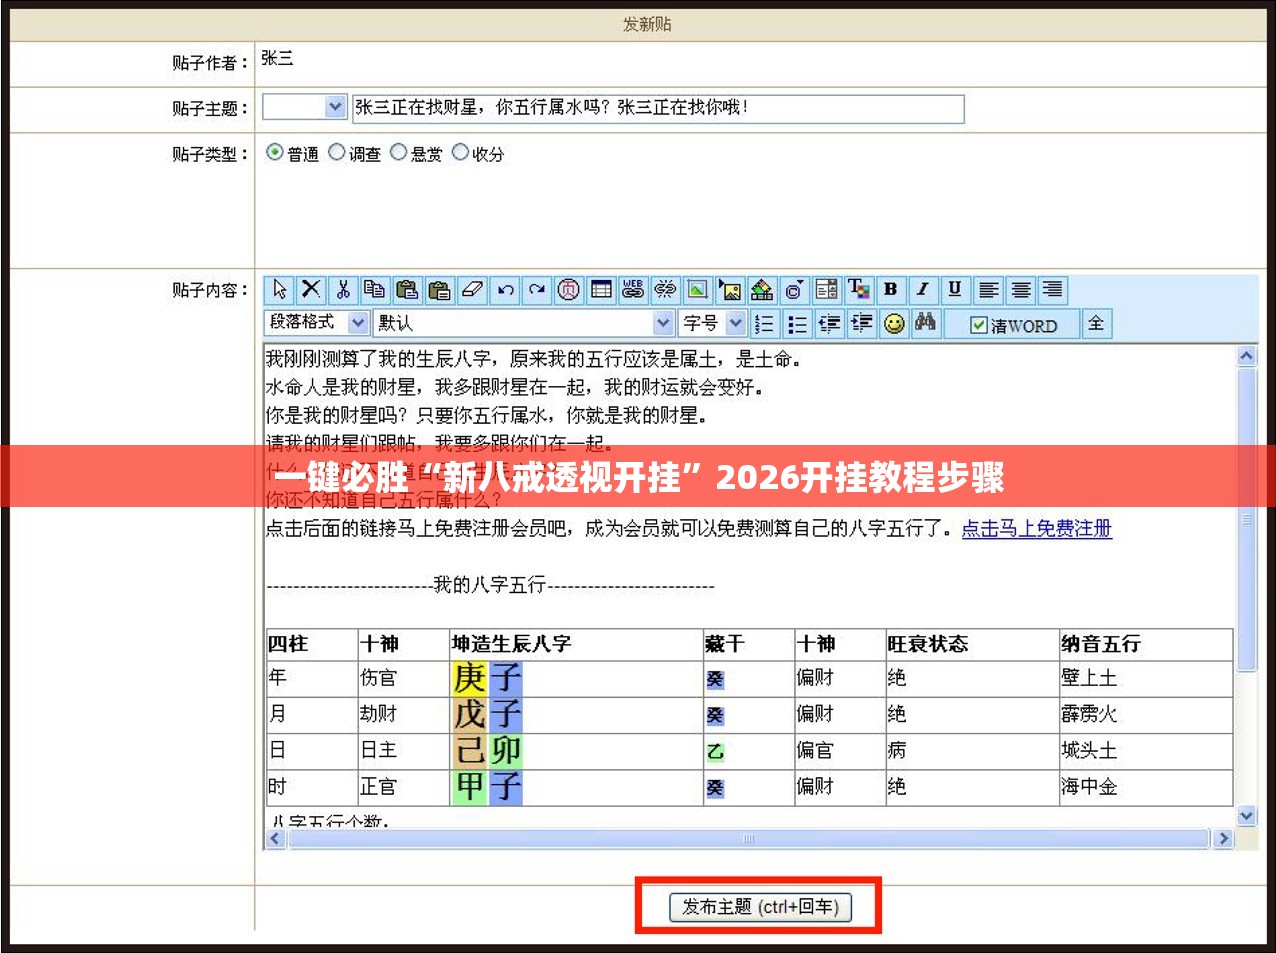Click the decrease indent icon
This screenshot has width=1276, height=953.
829,323
